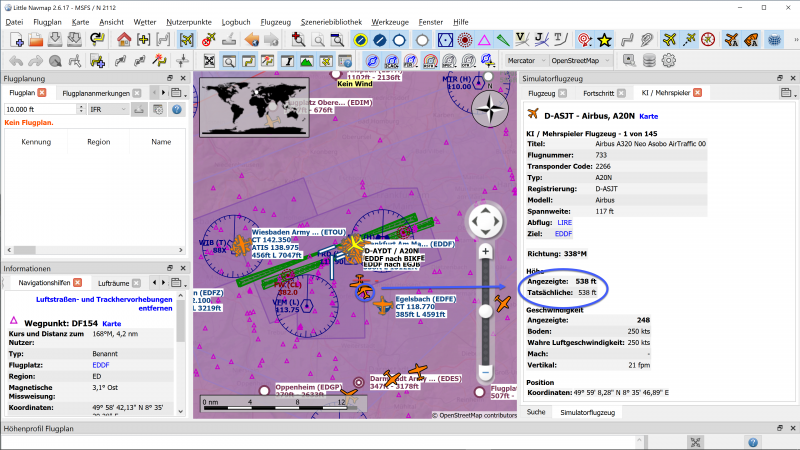Open the Flugplatz EDDF link in Informationen
This screenshot has width=800, height=450.
101,365
